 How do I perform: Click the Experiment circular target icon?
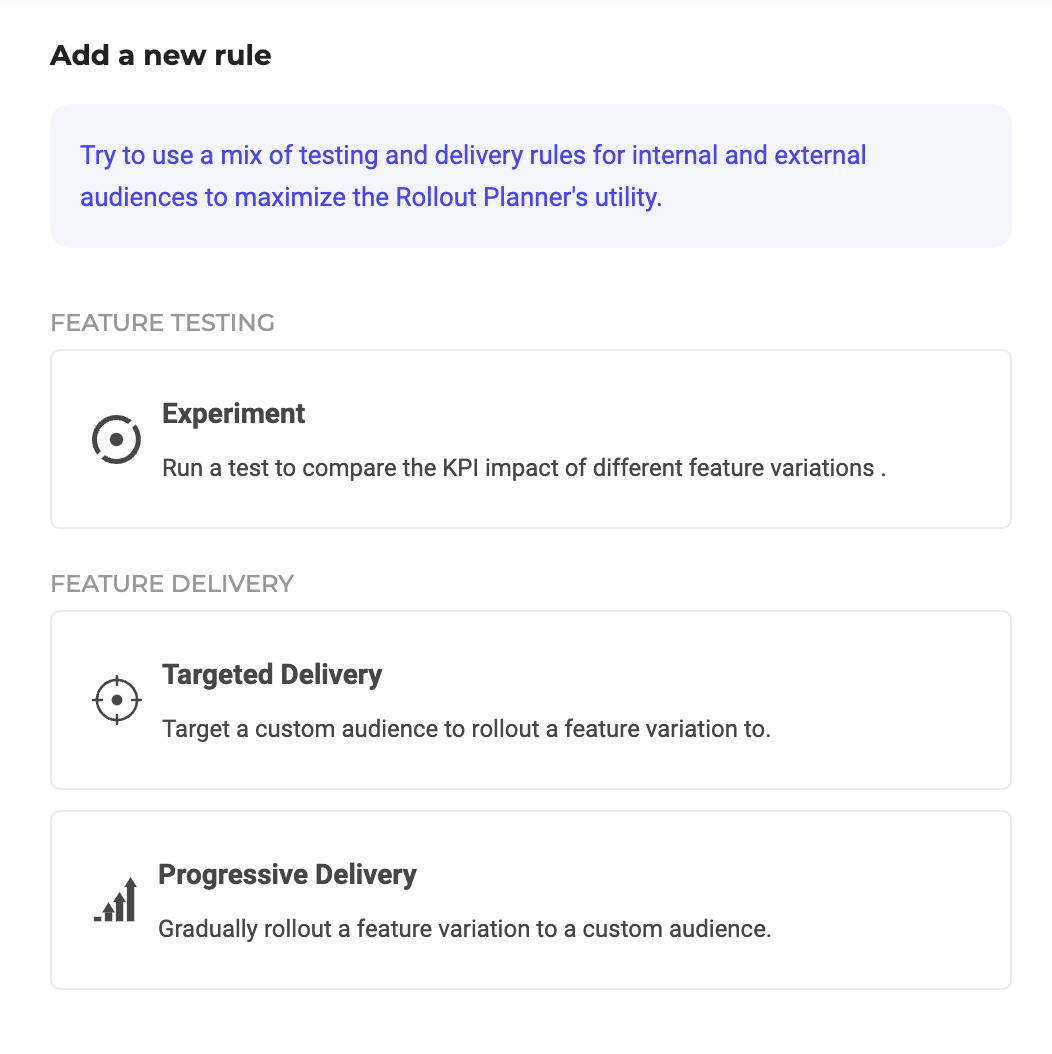(x=117, y=439)
